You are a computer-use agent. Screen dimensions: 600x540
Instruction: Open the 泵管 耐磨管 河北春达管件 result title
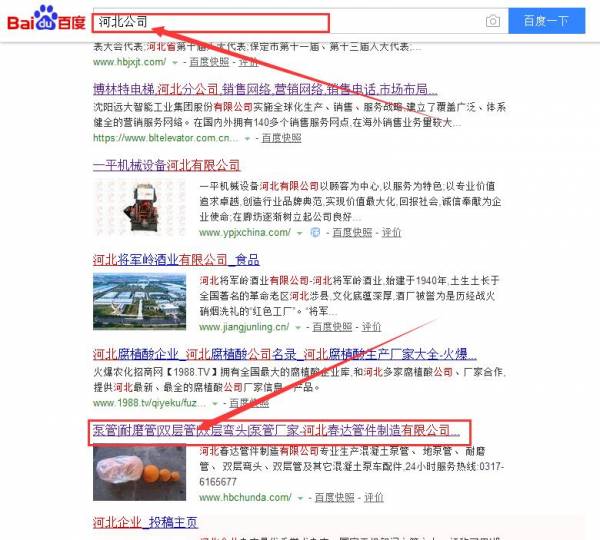(275, 431)
